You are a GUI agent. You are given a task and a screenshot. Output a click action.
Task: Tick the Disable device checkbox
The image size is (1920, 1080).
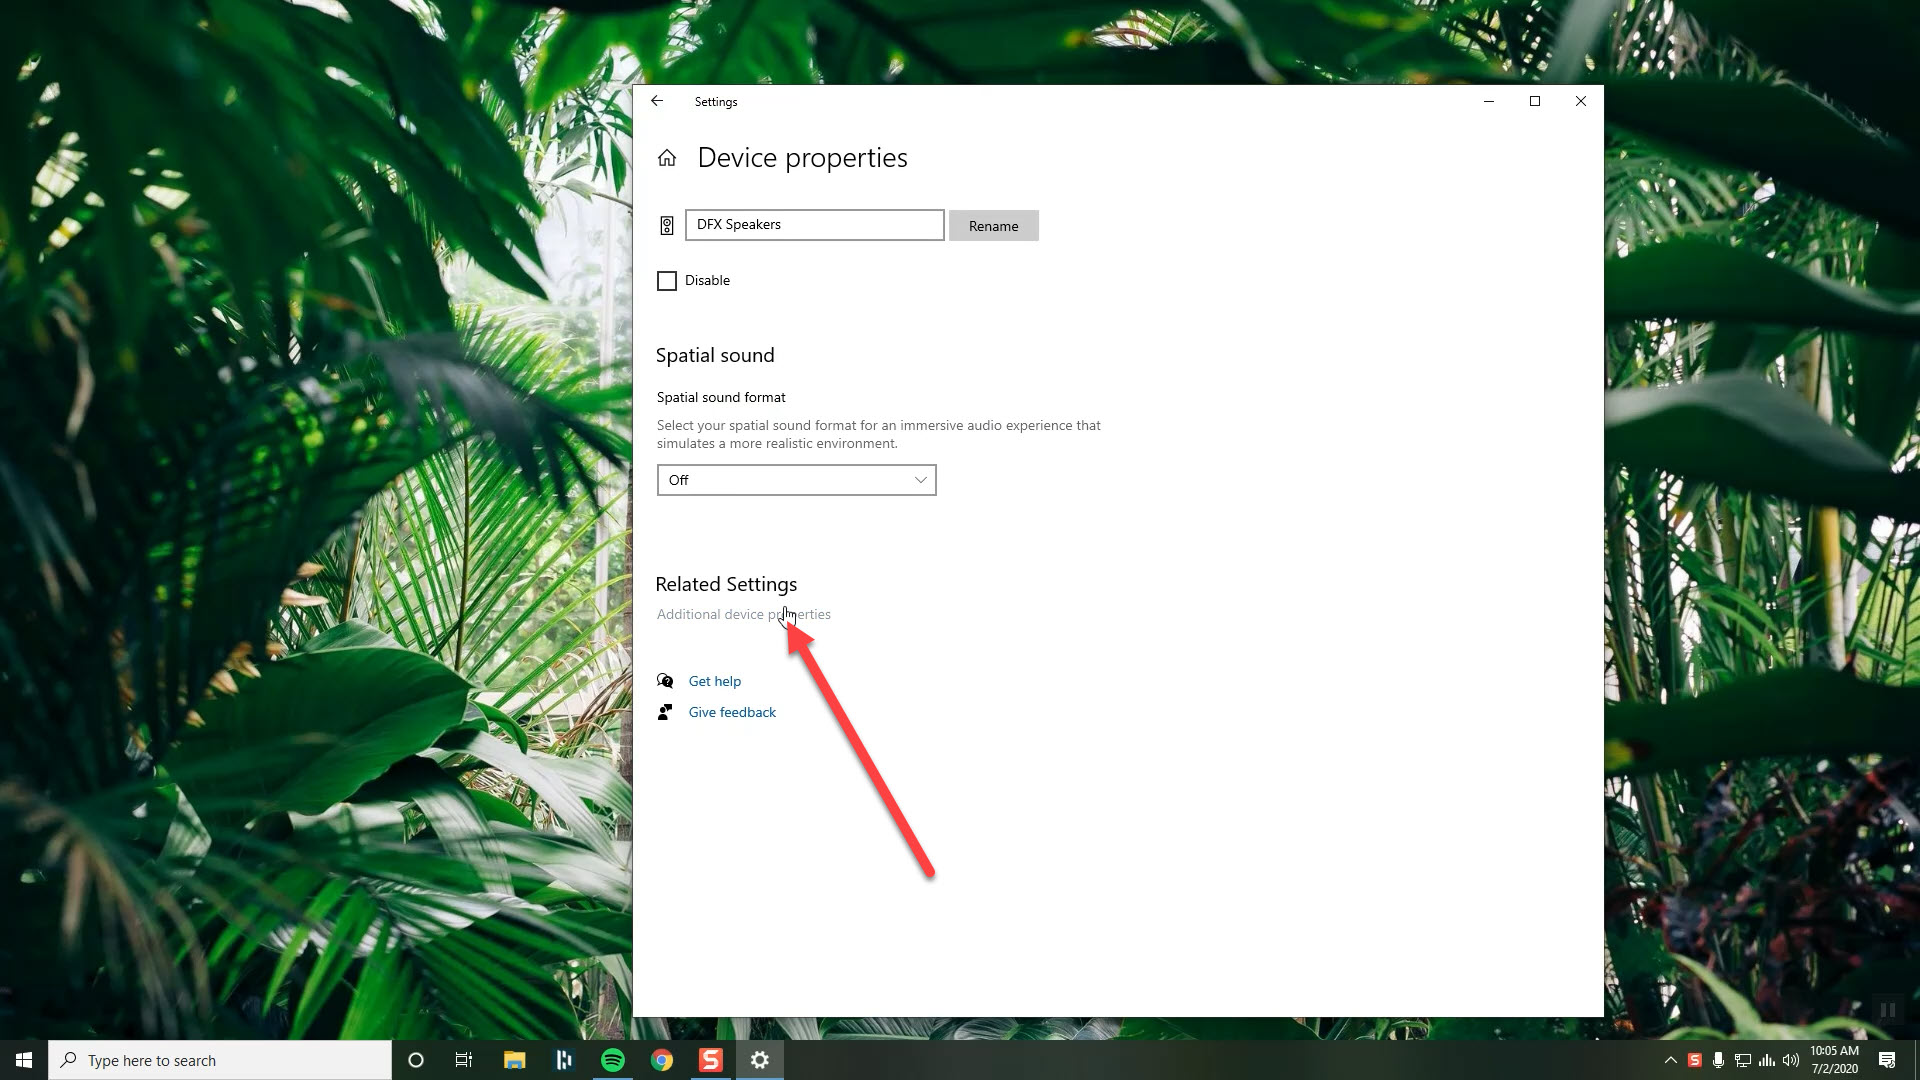click(667, 281)
